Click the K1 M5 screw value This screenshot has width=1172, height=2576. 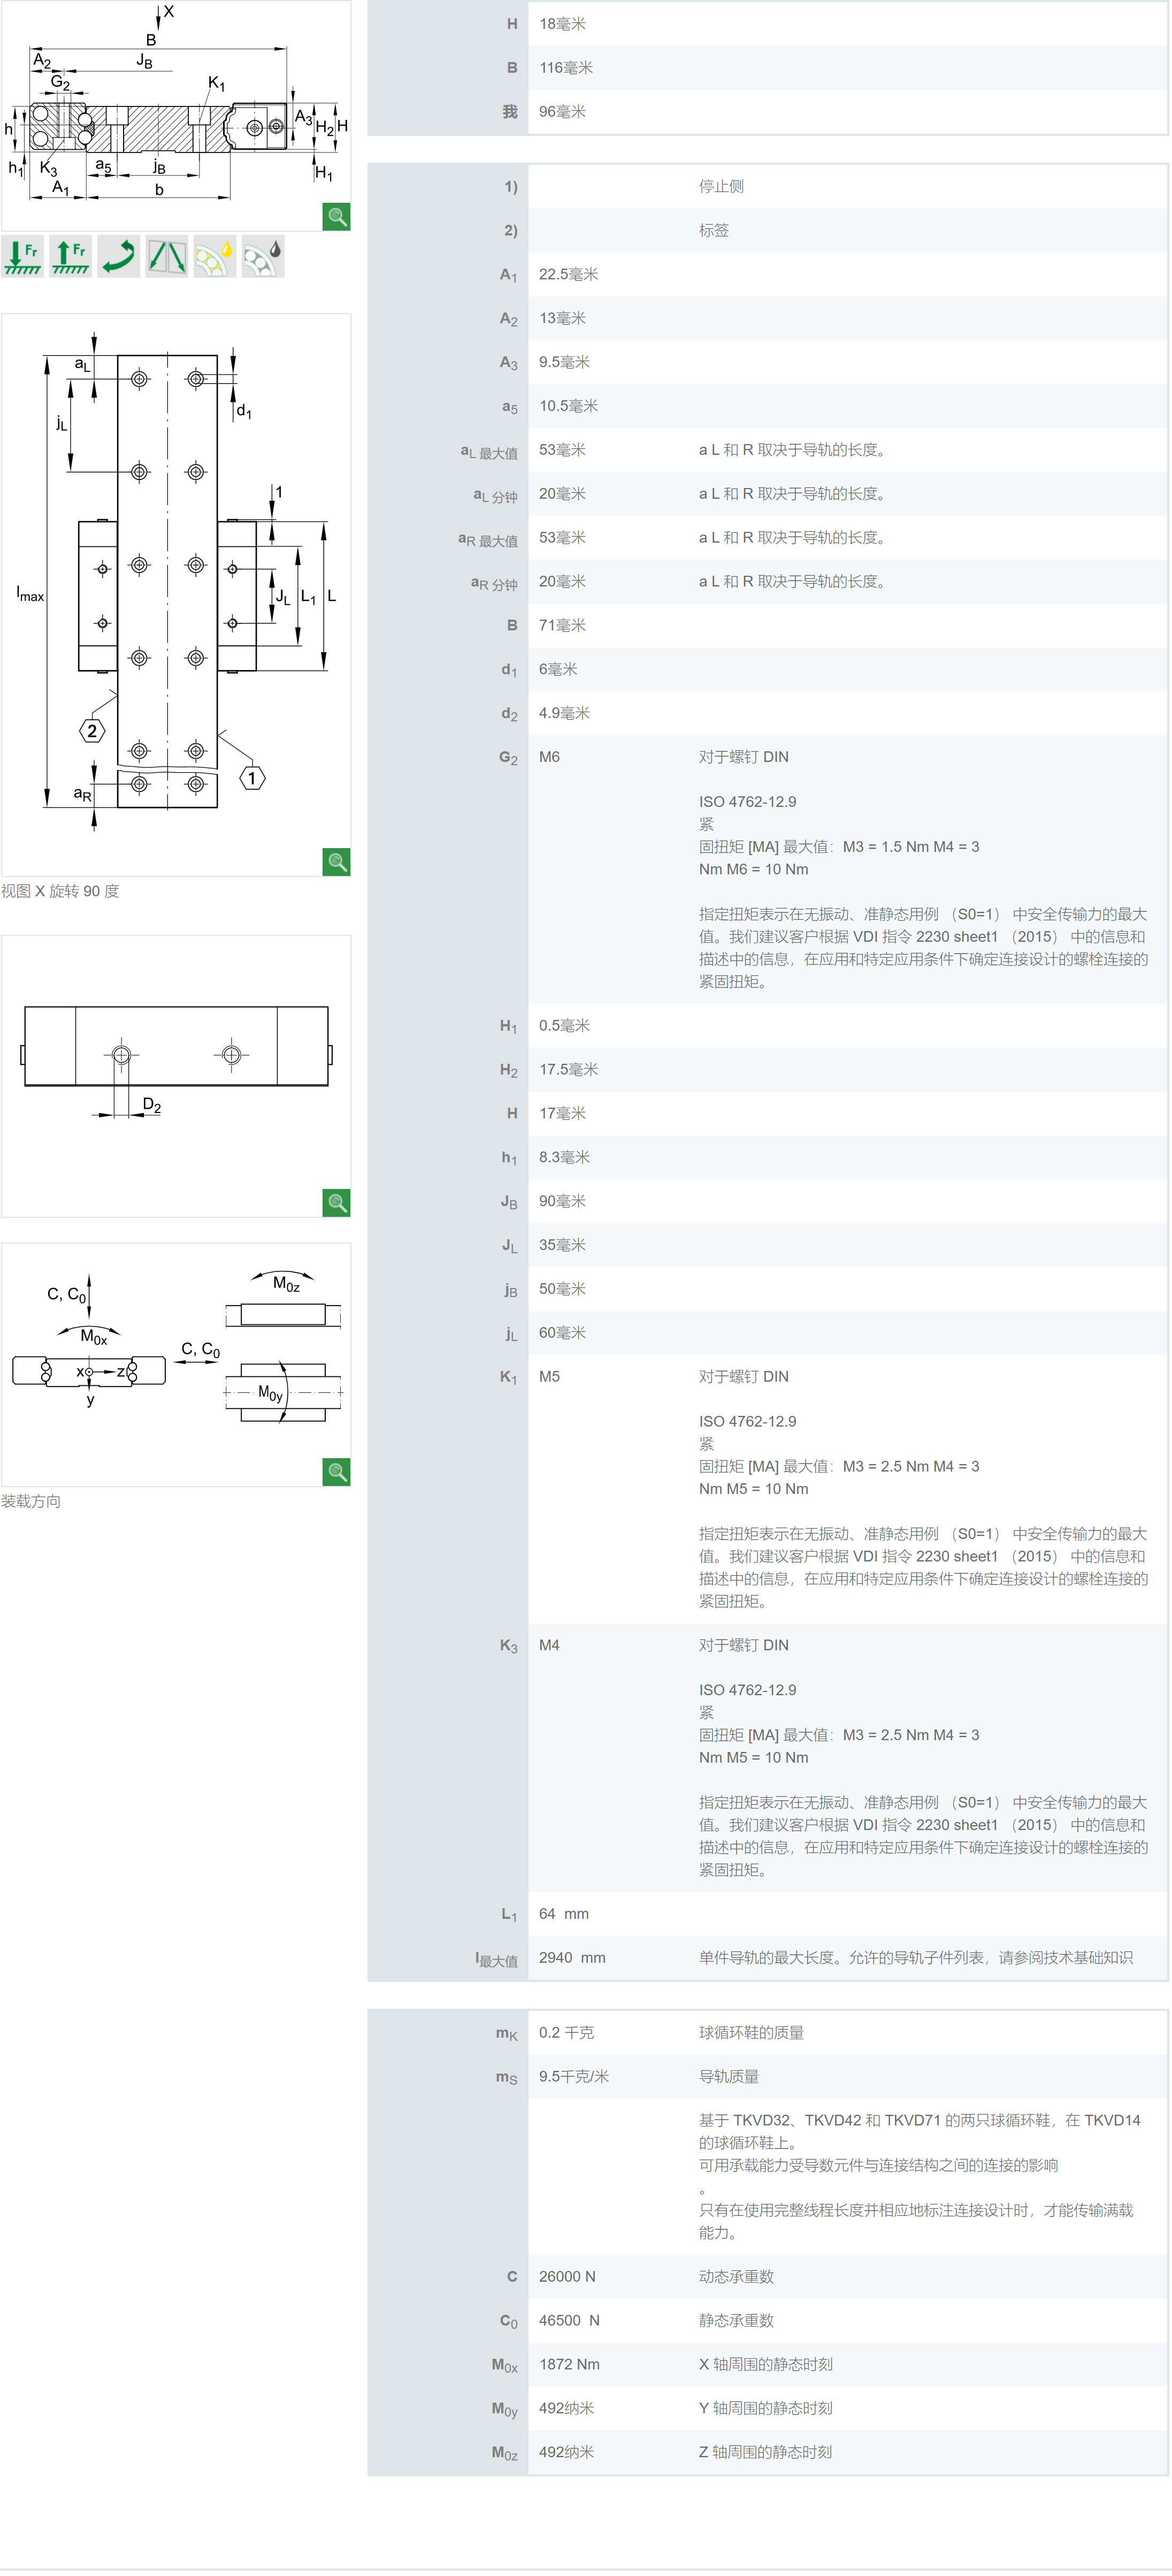coord(549,1377)
